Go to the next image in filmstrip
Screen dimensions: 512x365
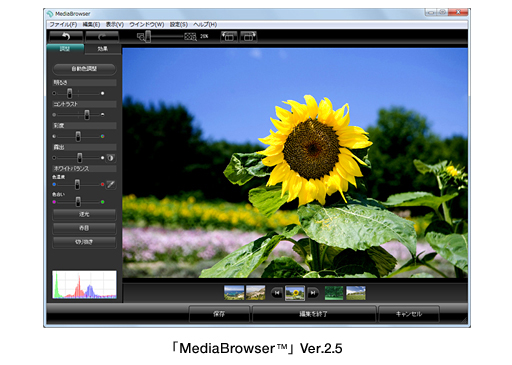coord(313,293)
